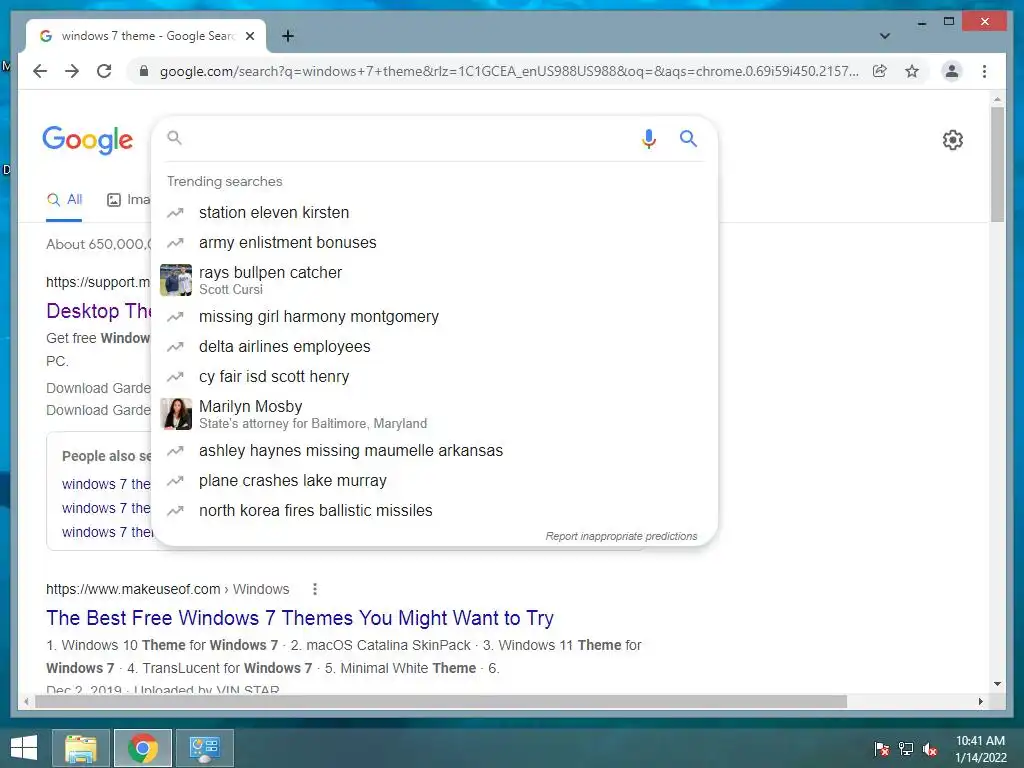
Task: Click the scrollbar up arrow
Action: pyautogui.click(x=997, y=99)
